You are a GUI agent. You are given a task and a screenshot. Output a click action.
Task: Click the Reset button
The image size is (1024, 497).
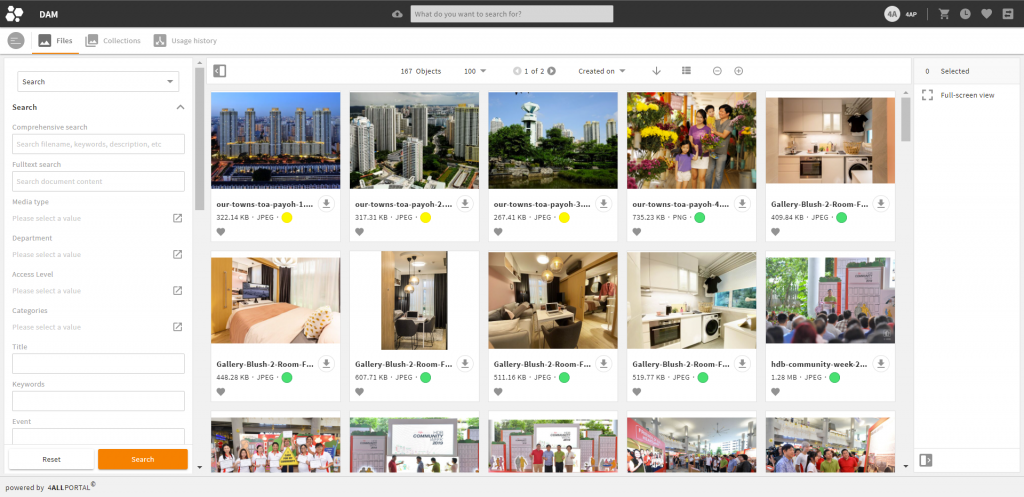(x=52, y=459)
